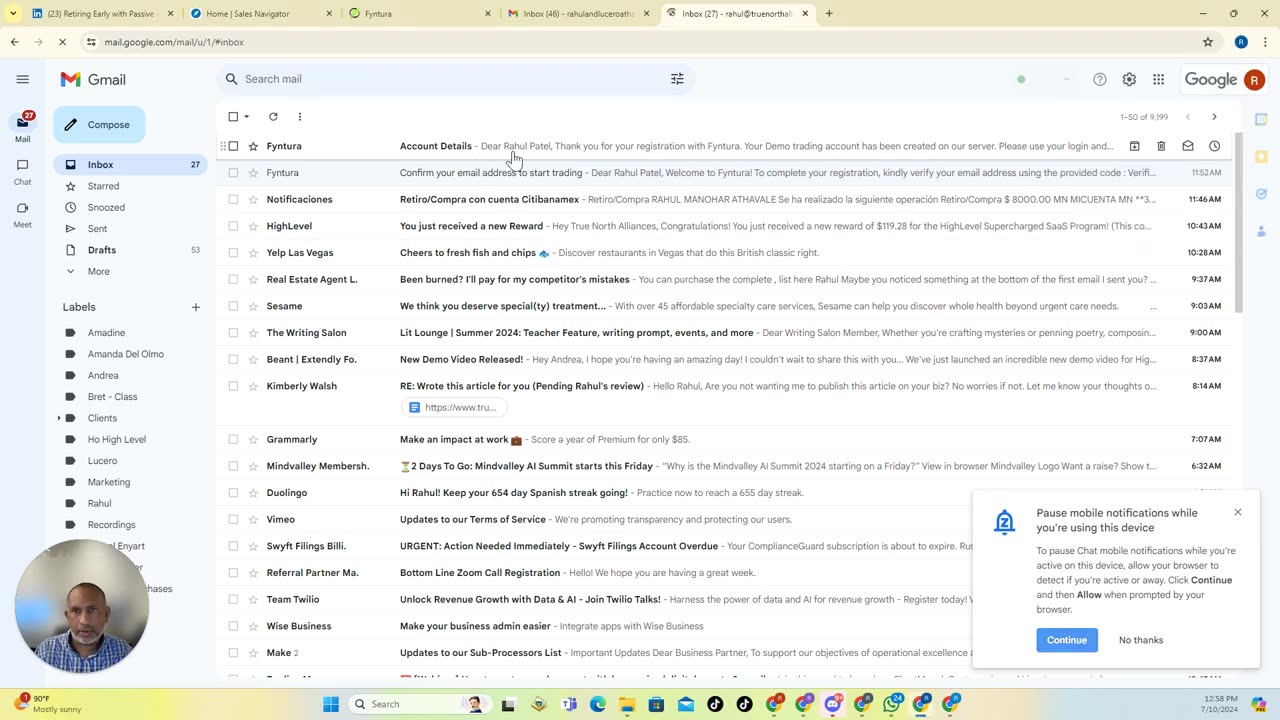Delete the Fyntura Account Details email

1161,146
